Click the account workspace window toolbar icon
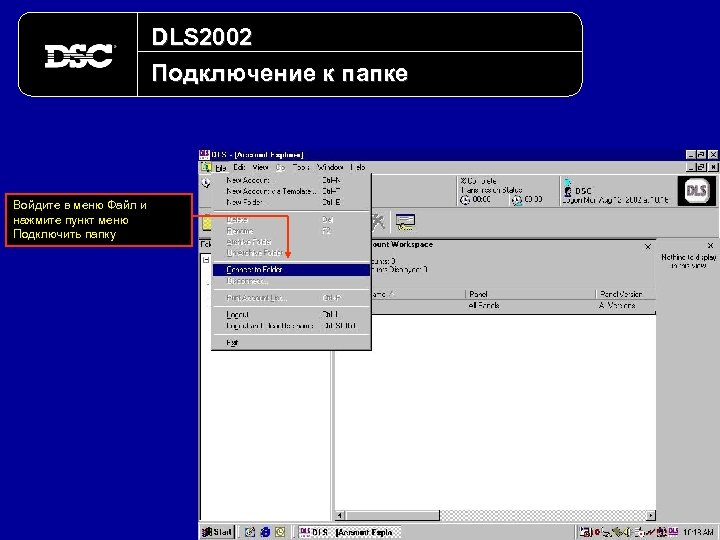Screen dimensions: 720x540 (x=405, y=222)
